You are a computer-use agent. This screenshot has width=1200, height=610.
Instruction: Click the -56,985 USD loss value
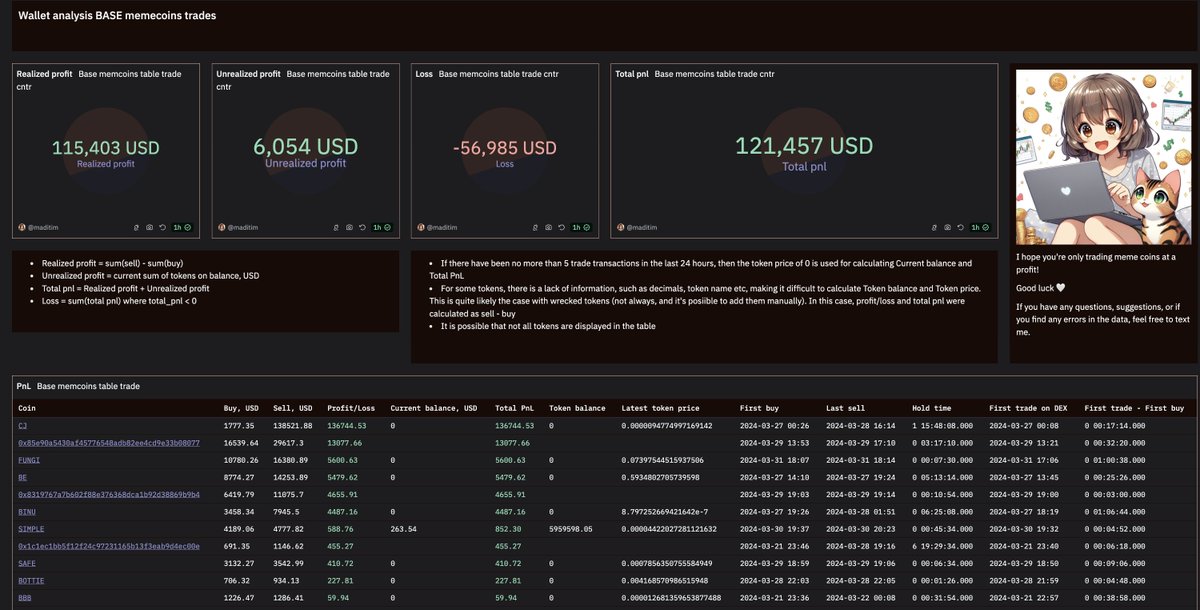tap(505, 148)
